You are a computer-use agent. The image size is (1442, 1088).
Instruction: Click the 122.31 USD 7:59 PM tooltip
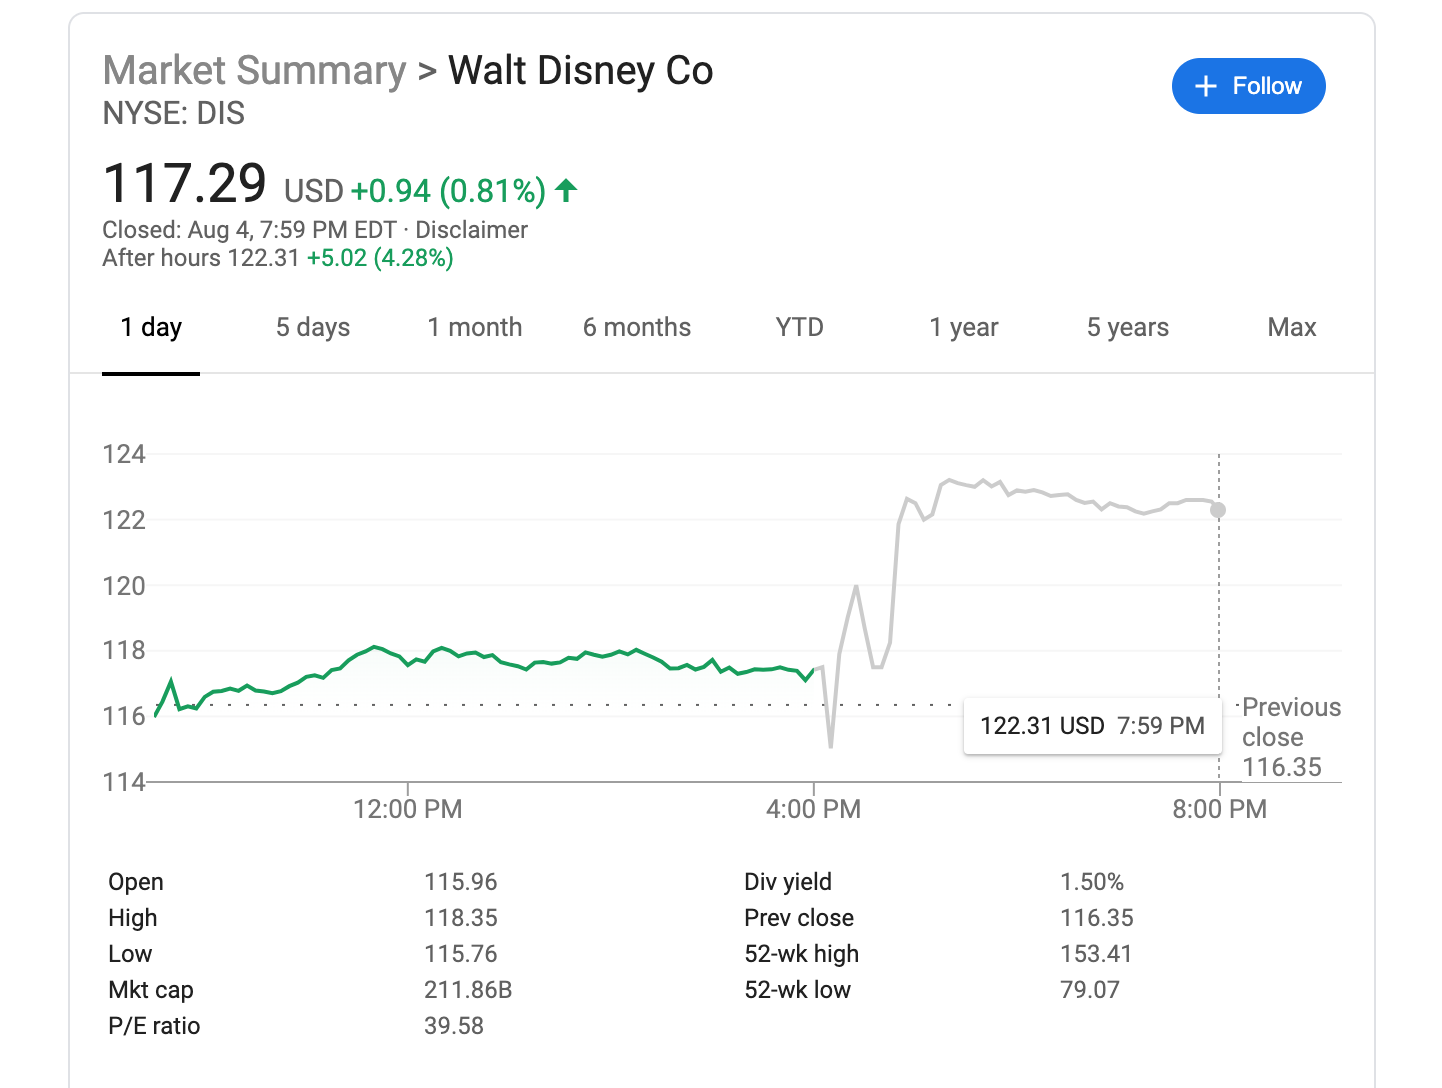[1092, 726]
